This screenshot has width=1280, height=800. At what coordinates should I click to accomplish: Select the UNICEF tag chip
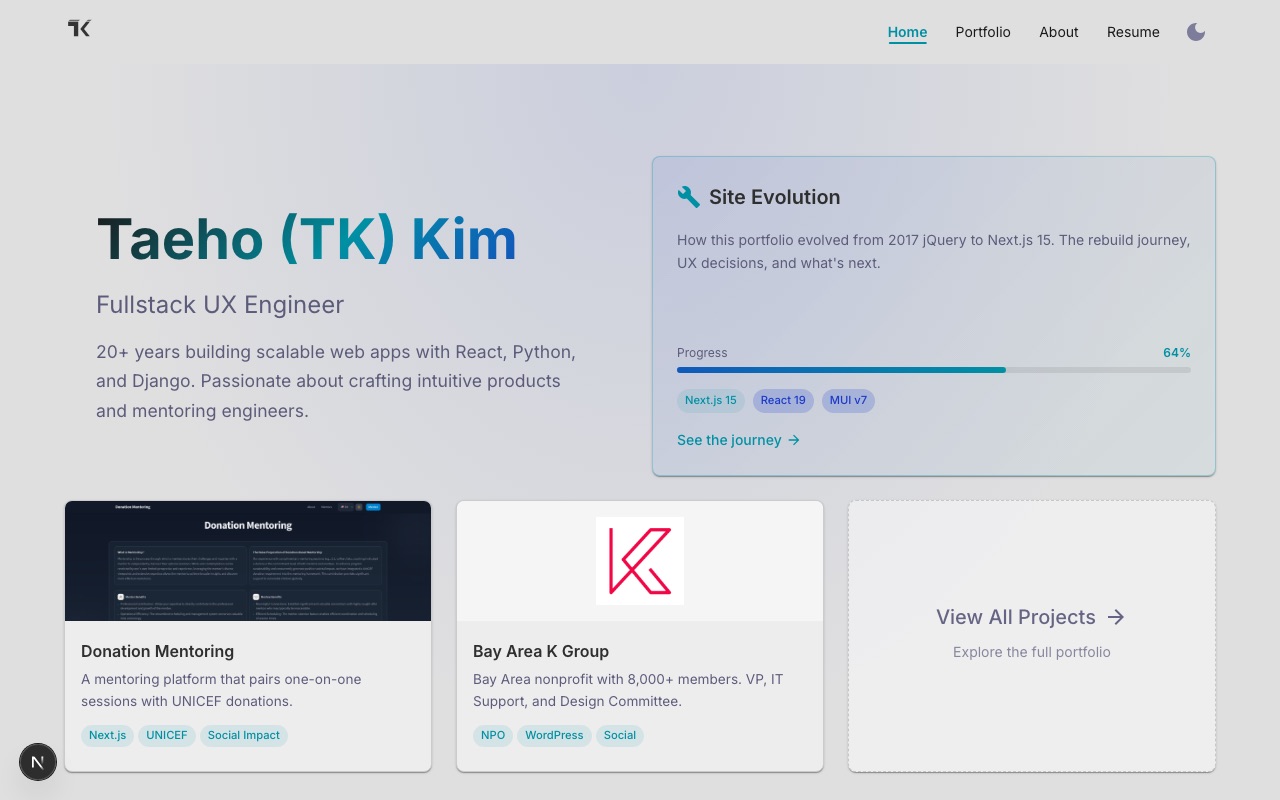(167, 735)
